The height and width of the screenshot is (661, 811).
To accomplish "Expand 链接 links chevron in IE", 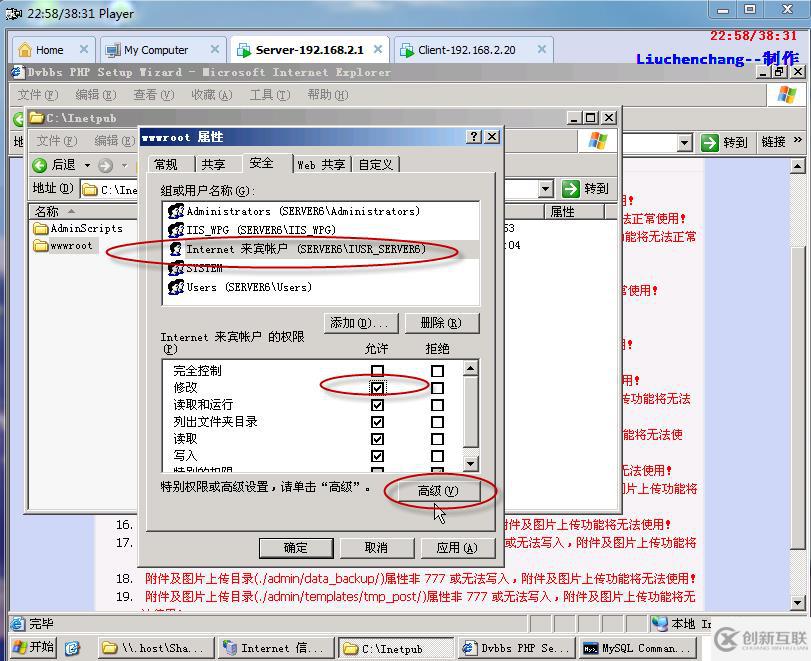I will (x=798, y=140).
